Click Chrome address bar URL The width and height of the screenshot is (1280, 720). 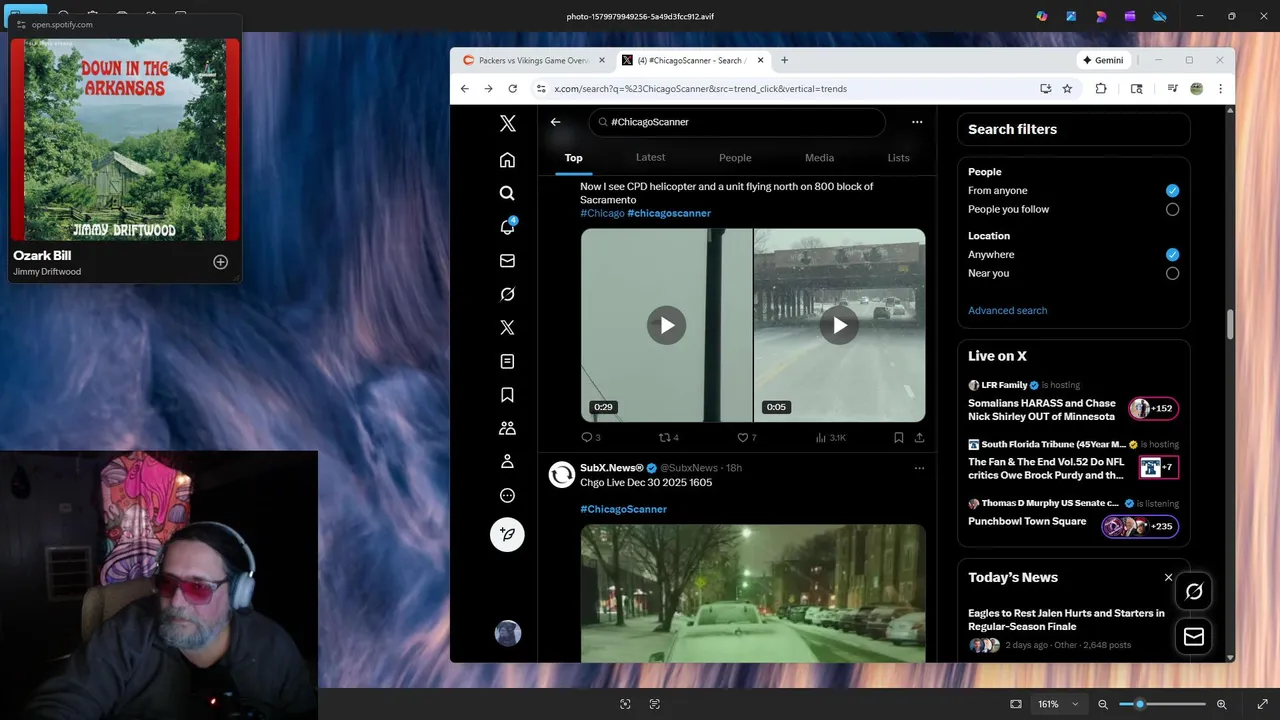[x=700, y=88]
